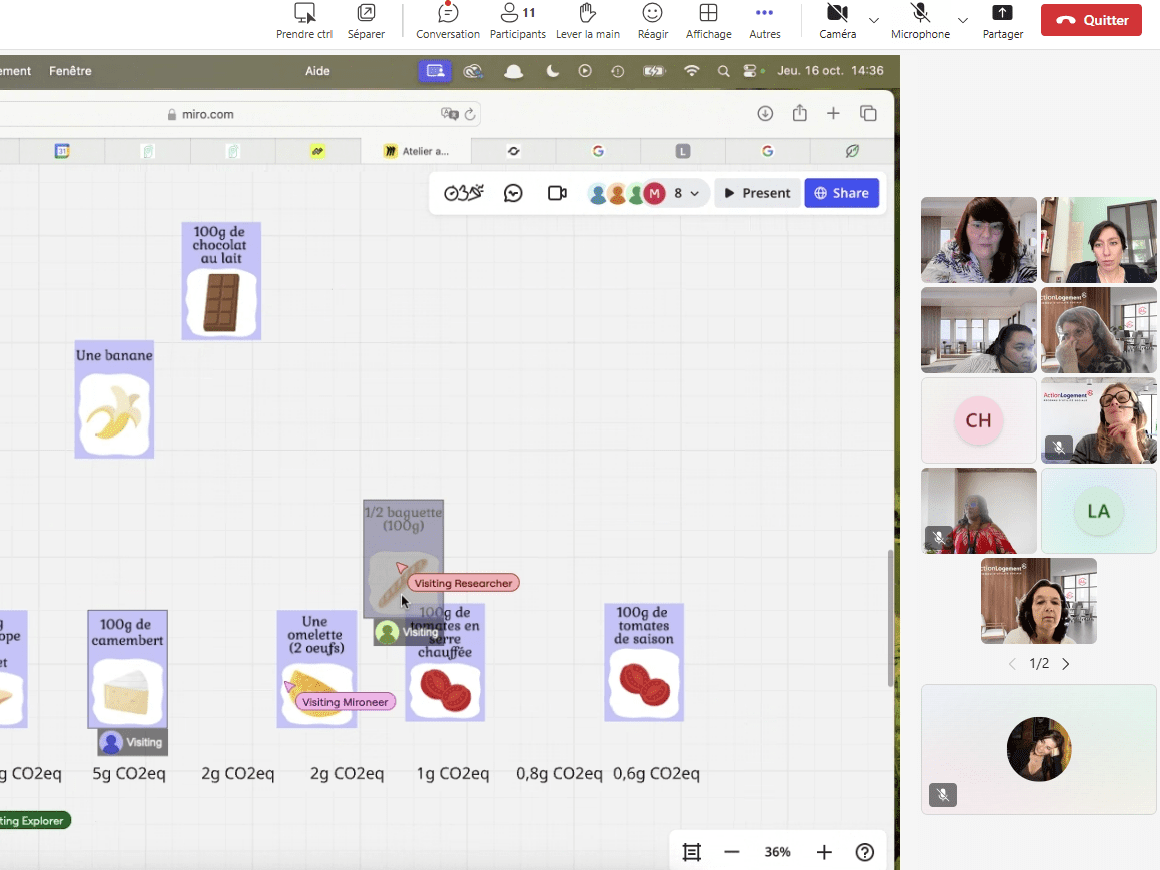Toggle Prendre ctrl remote control

pyautogui.click(x=304, y=21)
